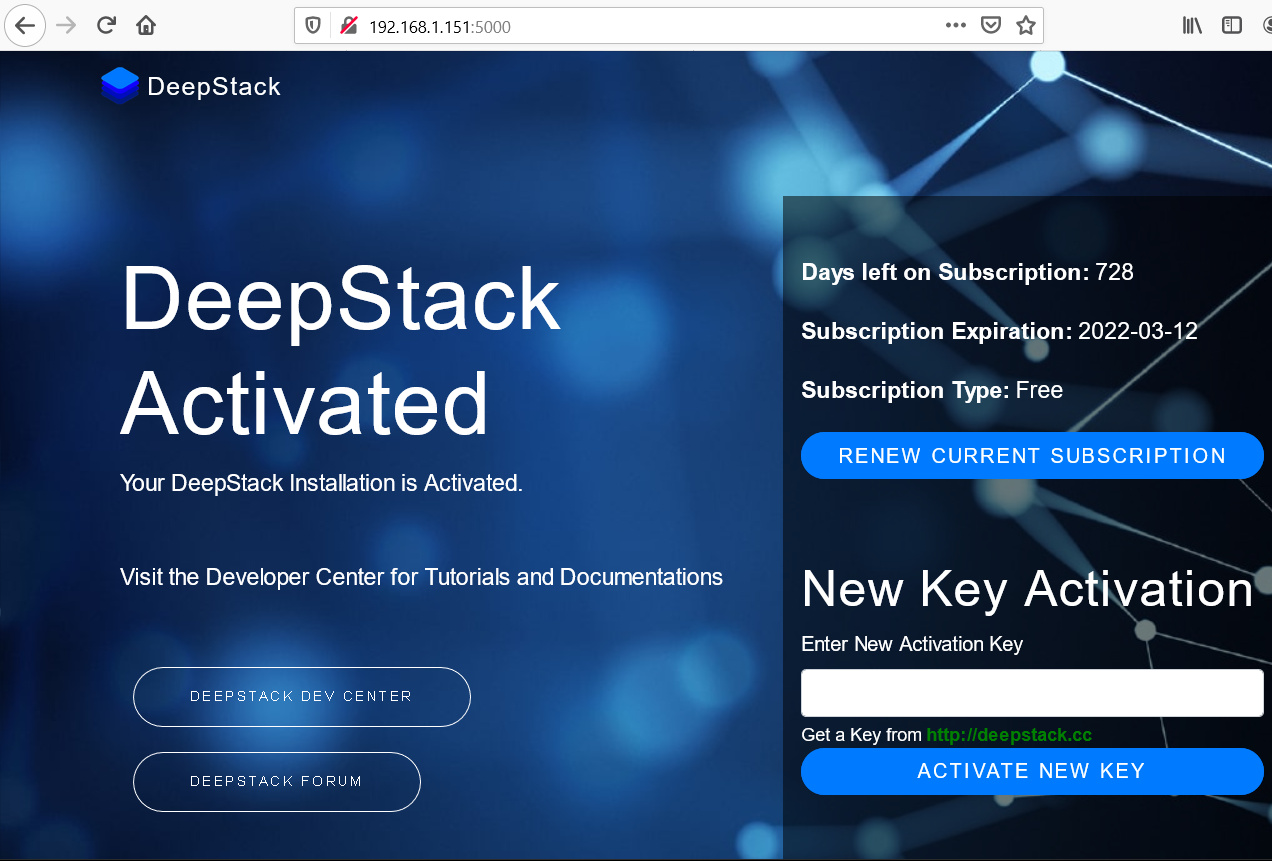The height and width of the screenshot is (861, 1272).
Task: Click the blocked camera permission icon
Action: coord(347,25)
